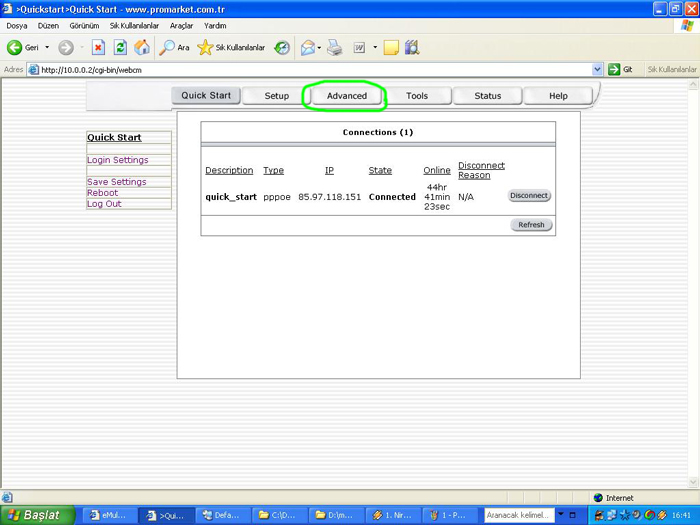Viewport: 700px width, 525px height.
Task: Open the Sık Kullanılanlar menu
Action: click(x=134, y=26)
